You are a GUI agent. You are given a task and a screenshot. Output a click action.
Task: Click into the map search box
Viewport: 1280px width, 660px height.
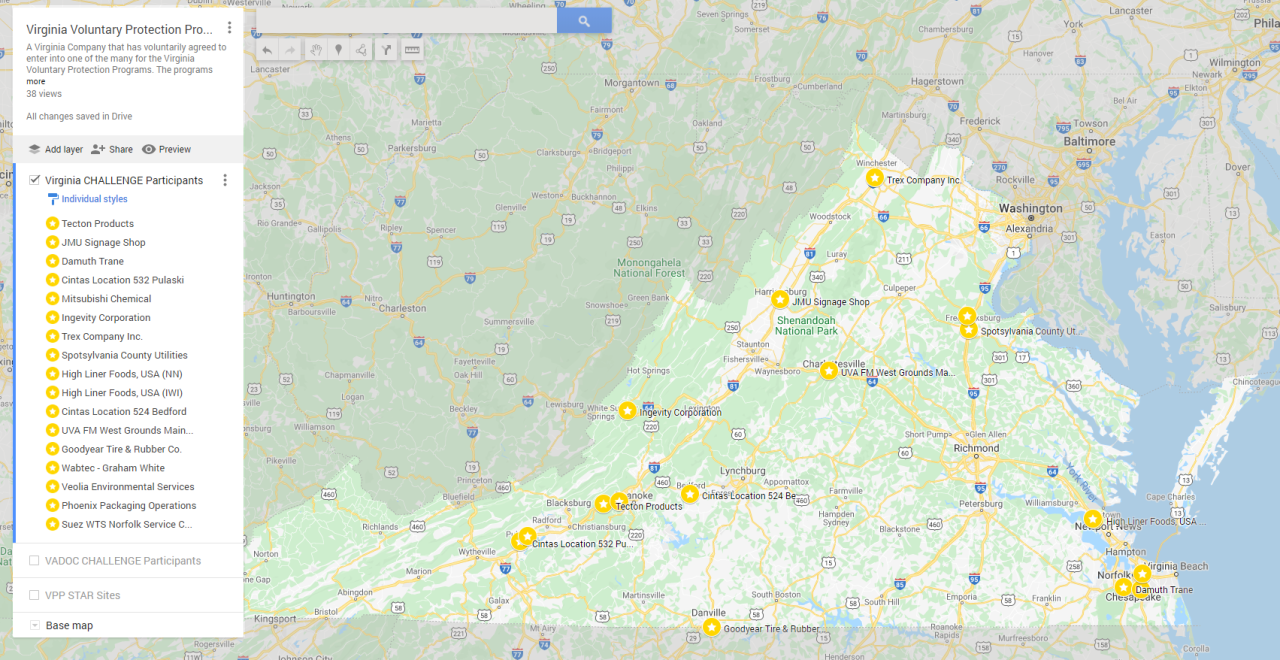[x=406, y=21]
